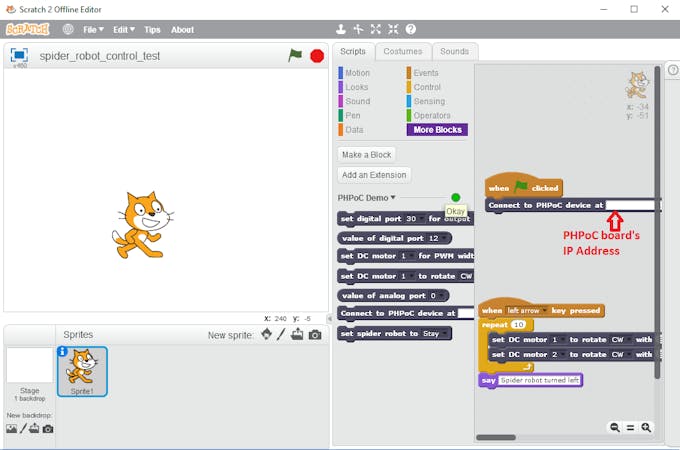Image resolution: width=680 pixels, height=450 pixels.
Task: Open Sprite1 info button
Action: (62, 351)
